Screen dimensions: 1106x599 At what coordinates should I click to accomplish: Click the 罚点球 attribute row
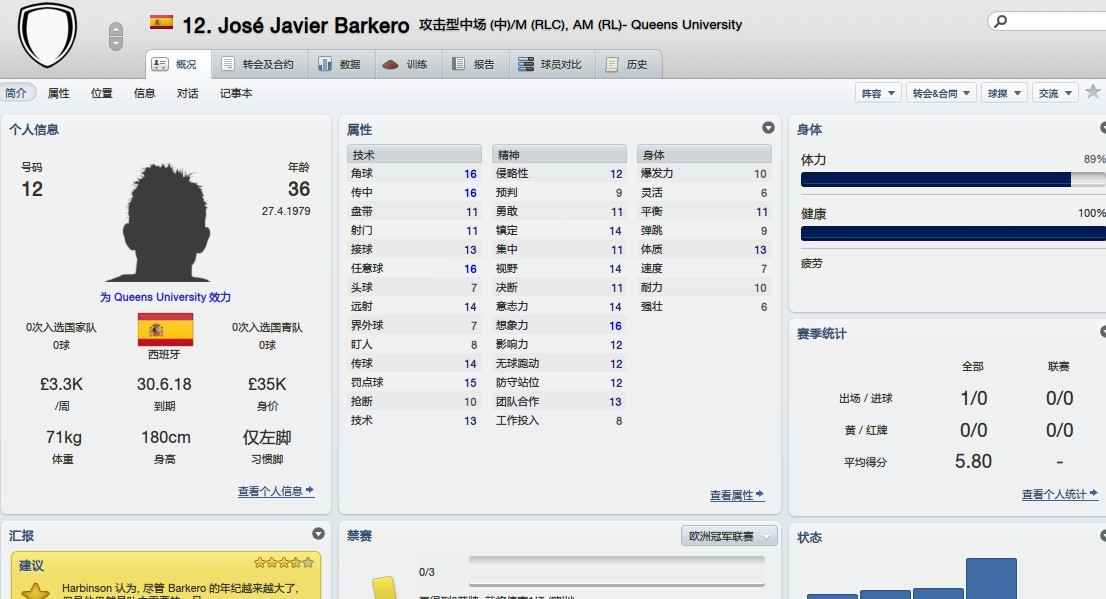(x=414, y=382)
